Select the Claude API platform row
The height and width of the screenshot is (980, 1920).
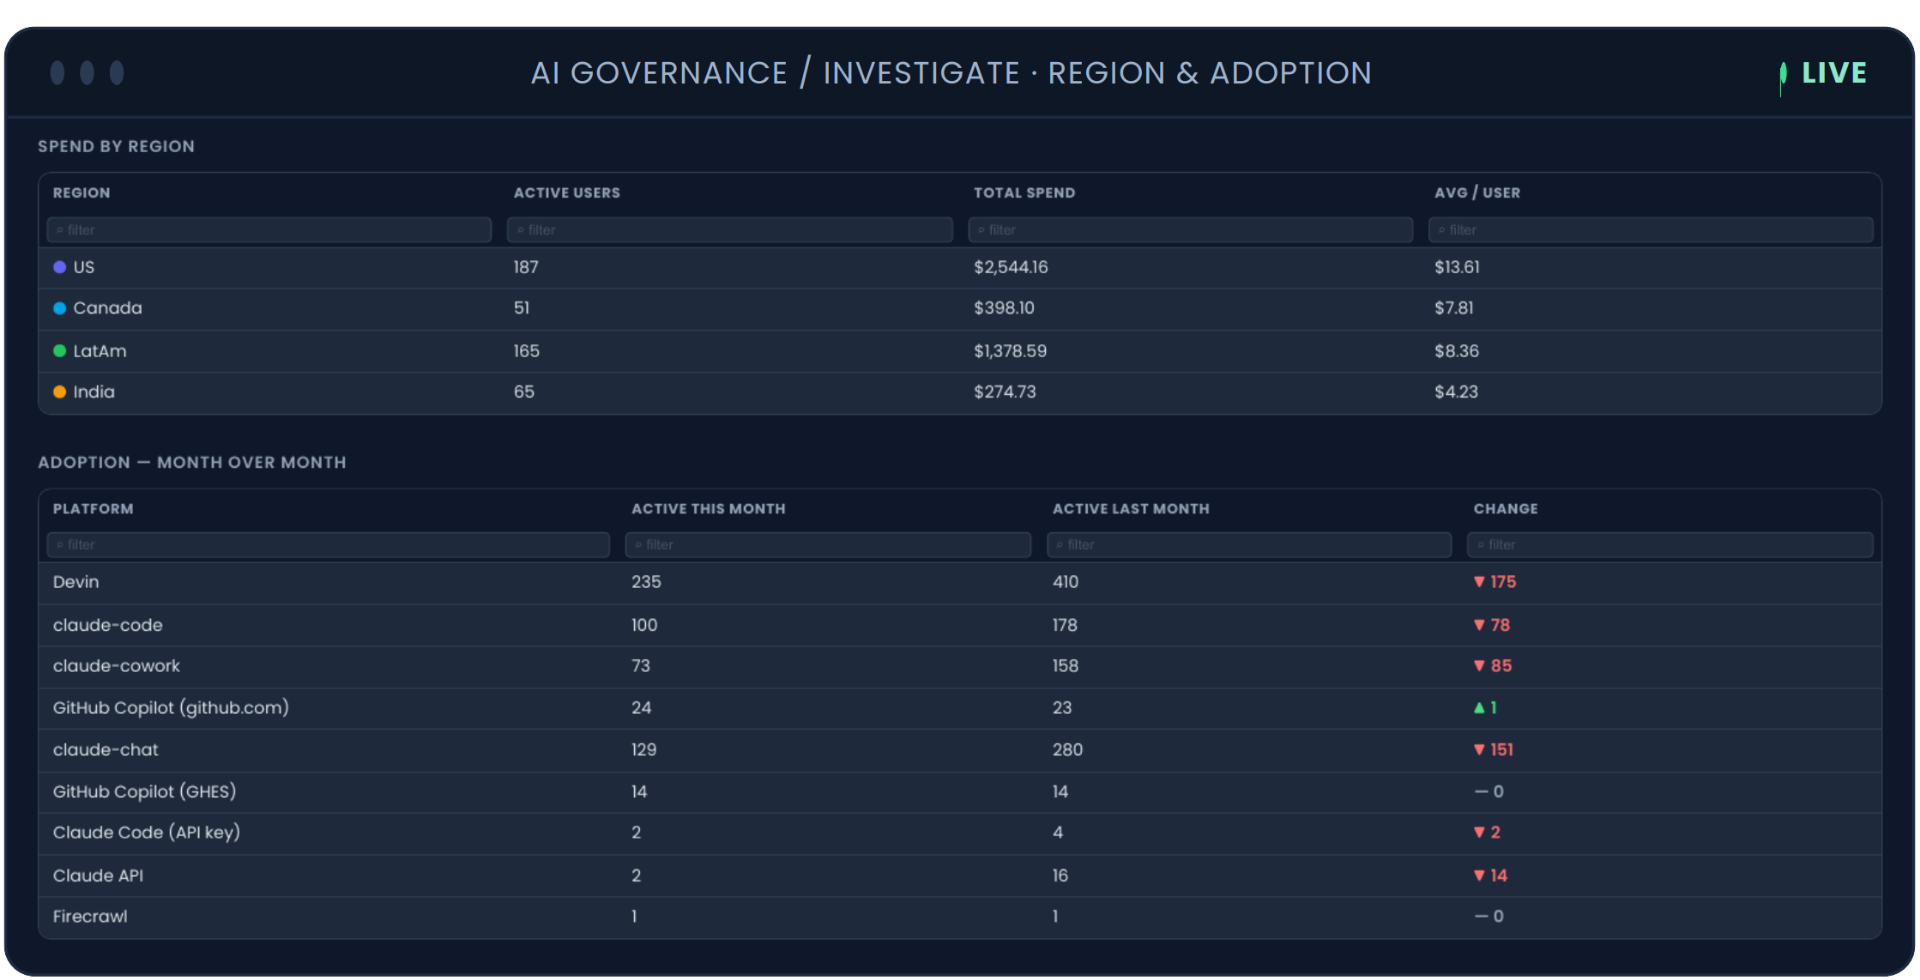[x=960, y=875]
